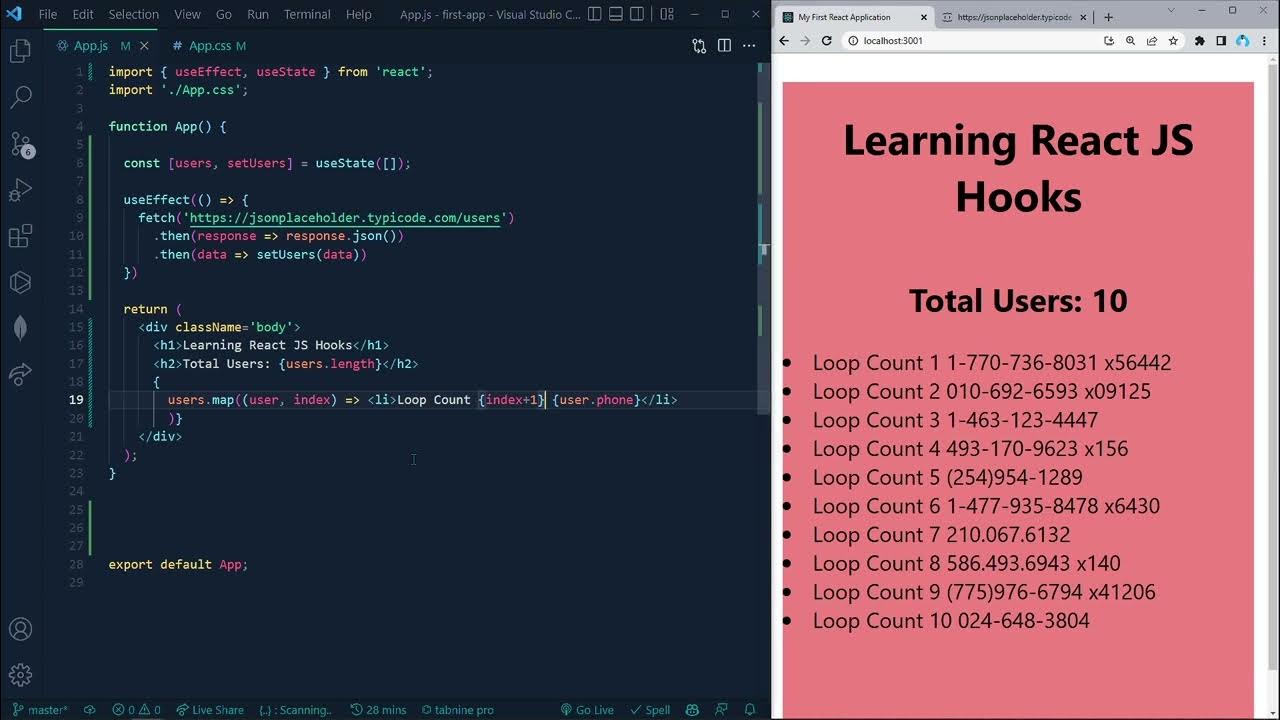Toggle the primary side bar layout
Image resolution: width=1280 pixels, height=720 pixels.
tap(596, 14)
